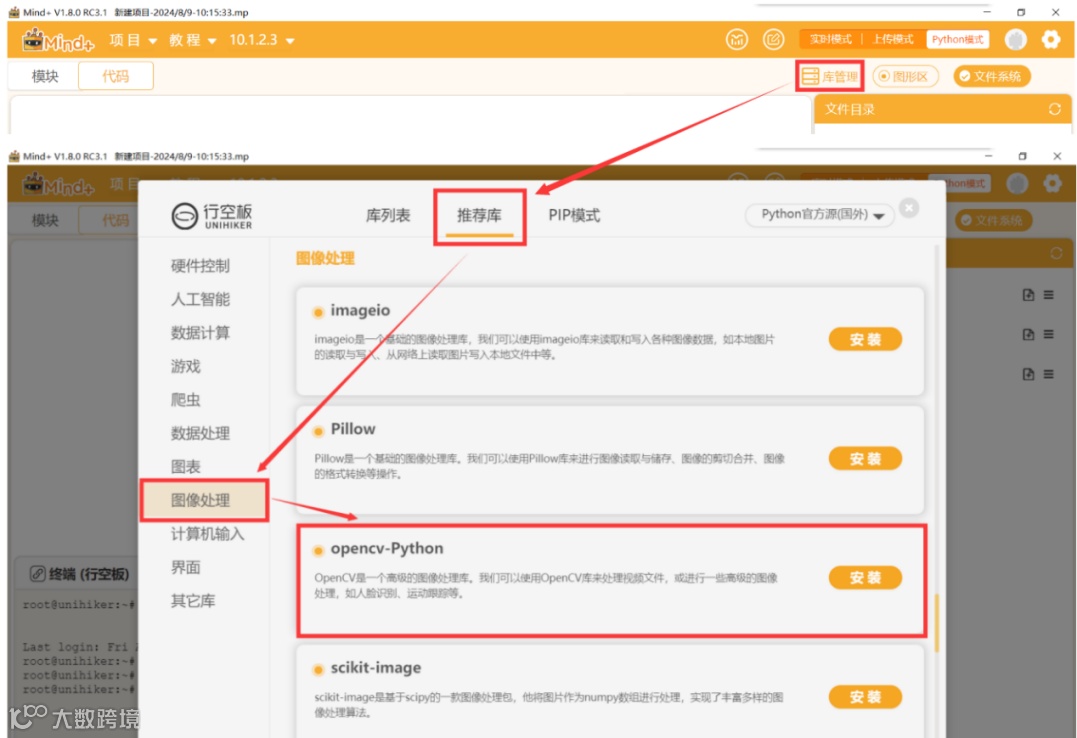Select the 界面 category
Screen dimensions: 1077x738
click(185, 568)
